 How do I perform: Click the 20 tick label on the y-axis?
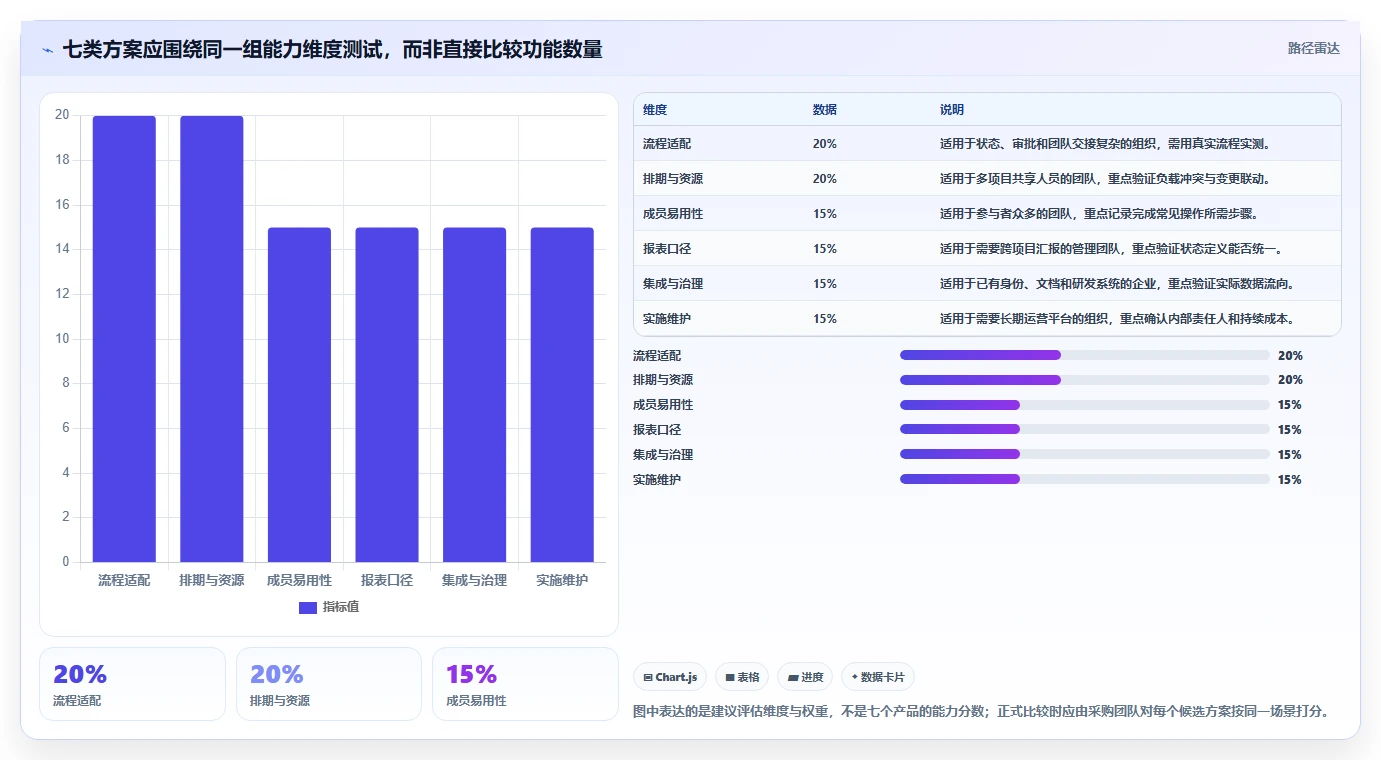[62, 115]
